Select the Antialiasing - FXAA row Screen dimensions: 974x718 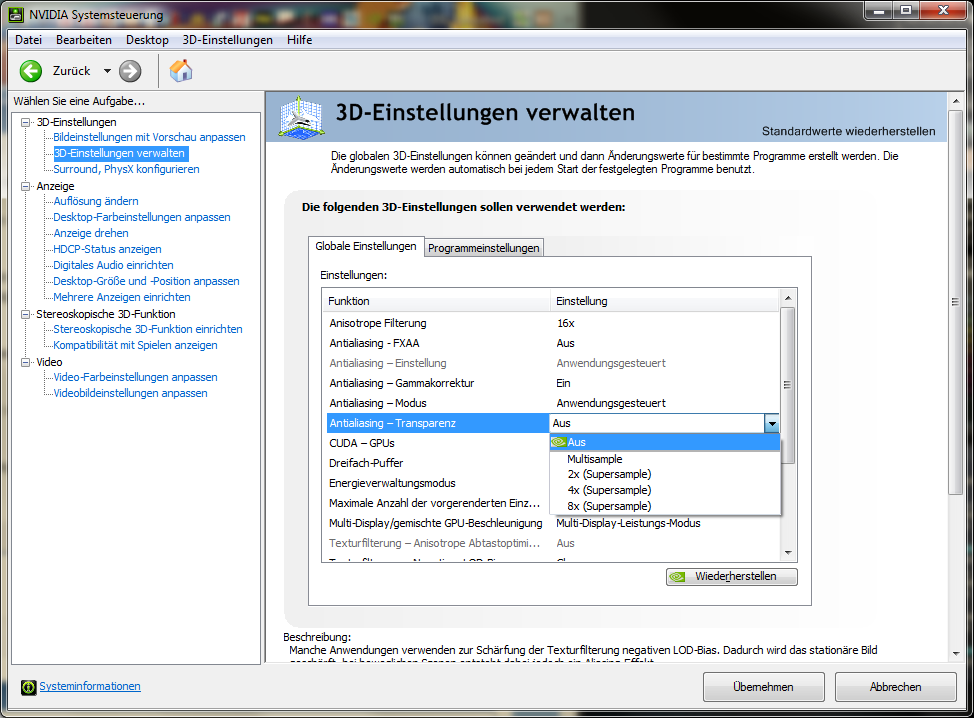tap(552, 343)
